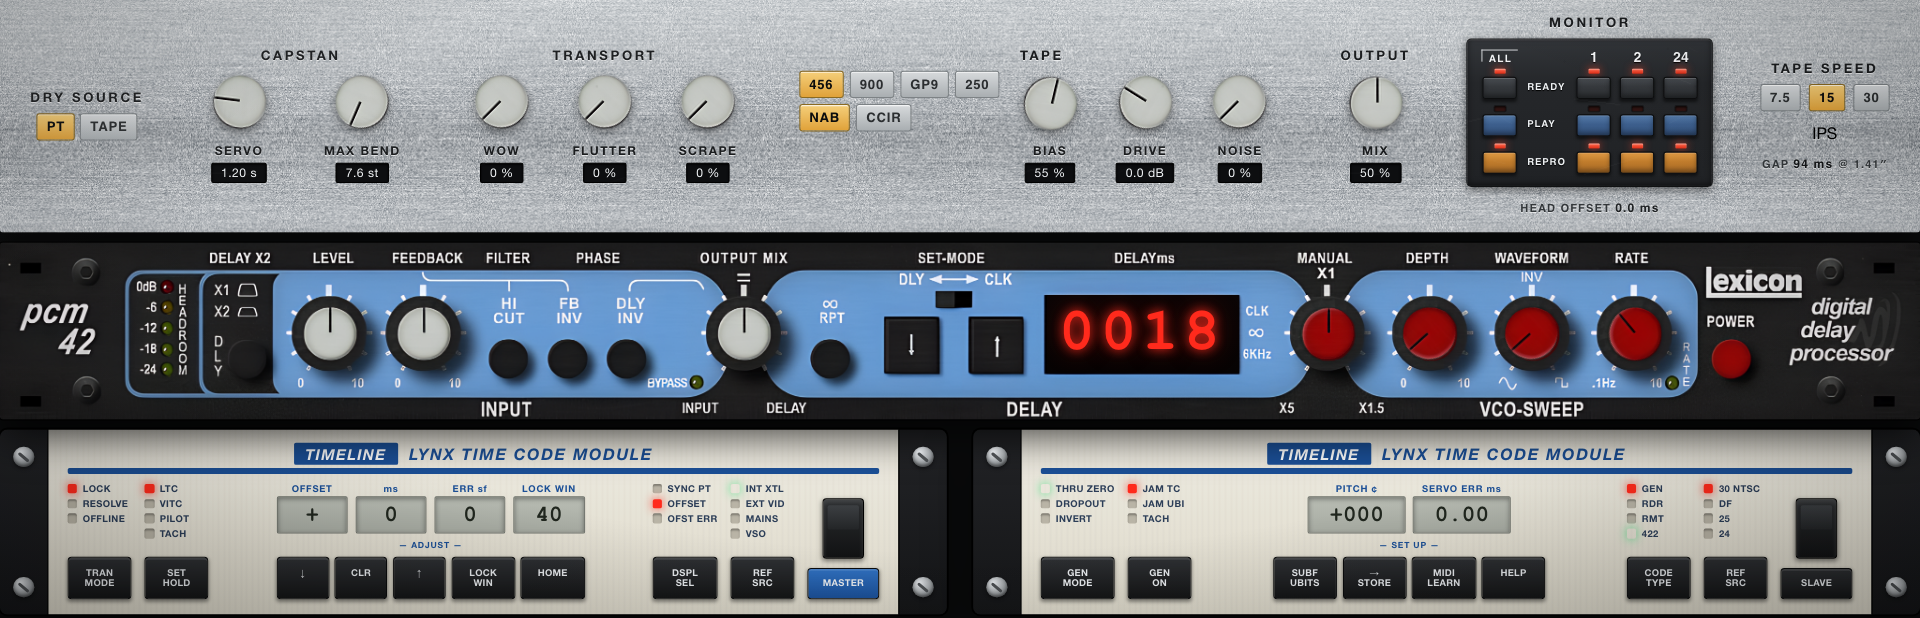
Task: Choose the 456 tape formula
Action: (821, 85)
